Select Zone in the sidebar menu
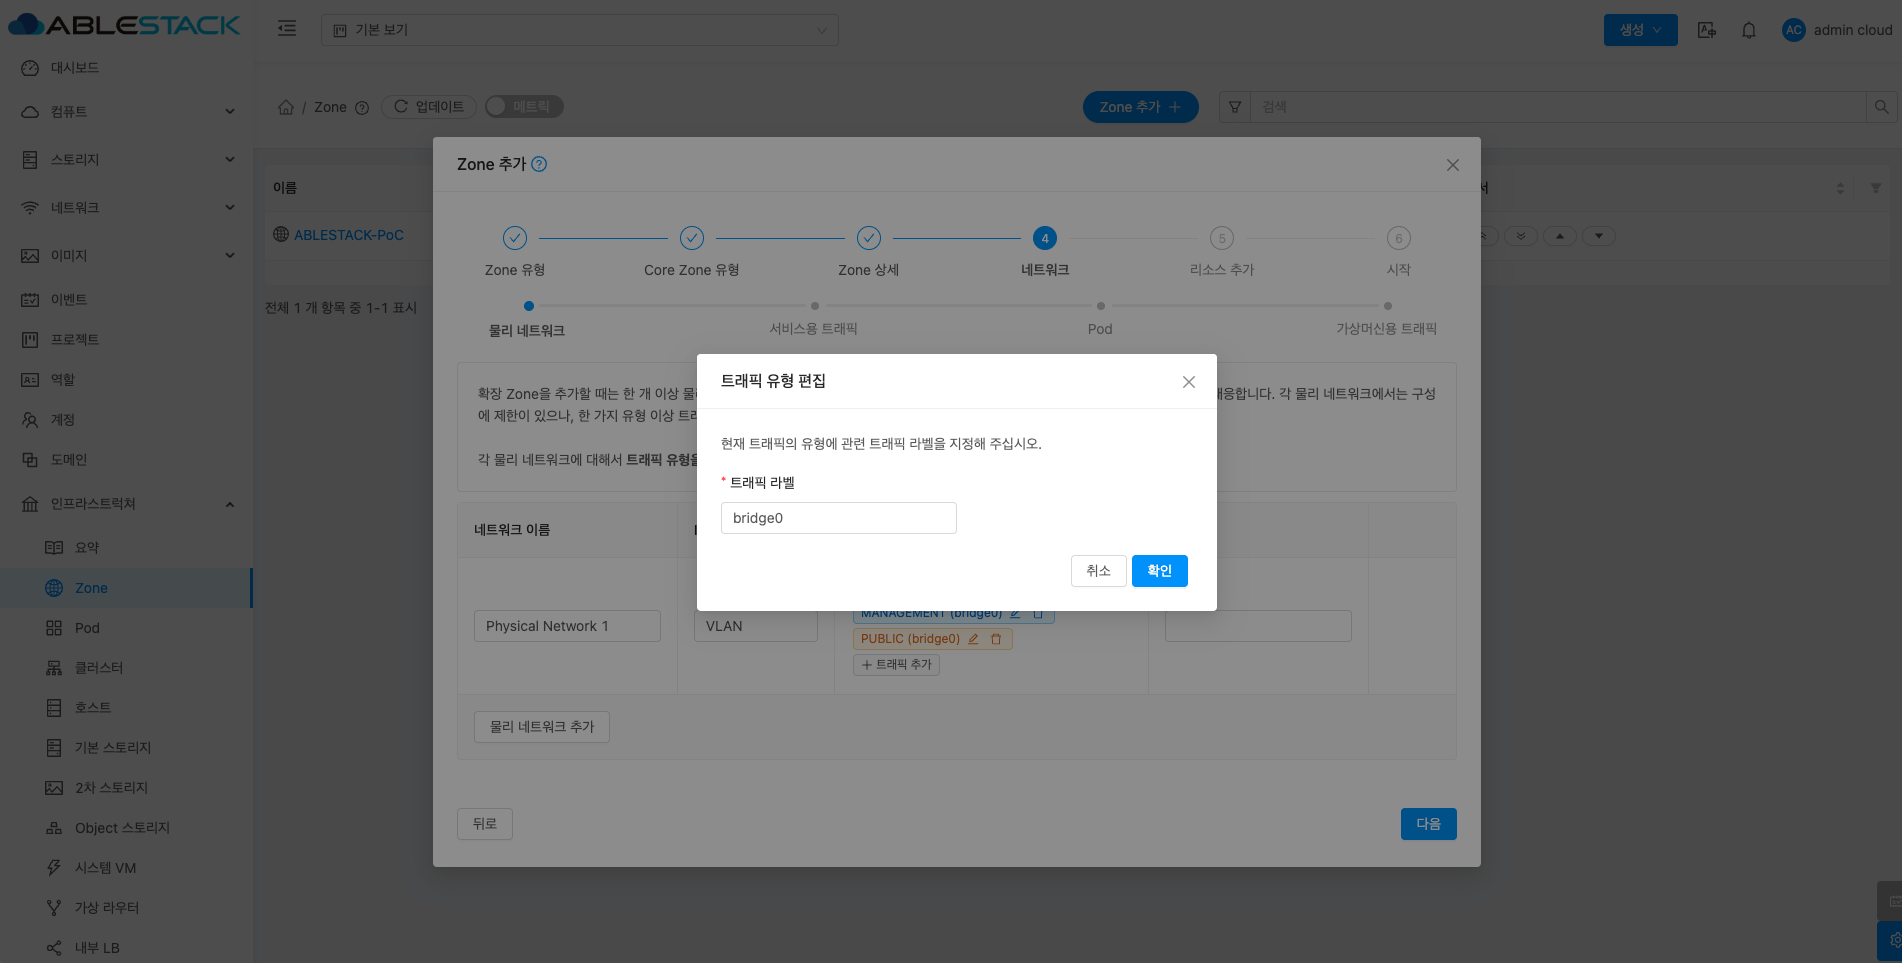Image resolution: width=1902 pixels, height=963 pixels. [x=126, y=588]
